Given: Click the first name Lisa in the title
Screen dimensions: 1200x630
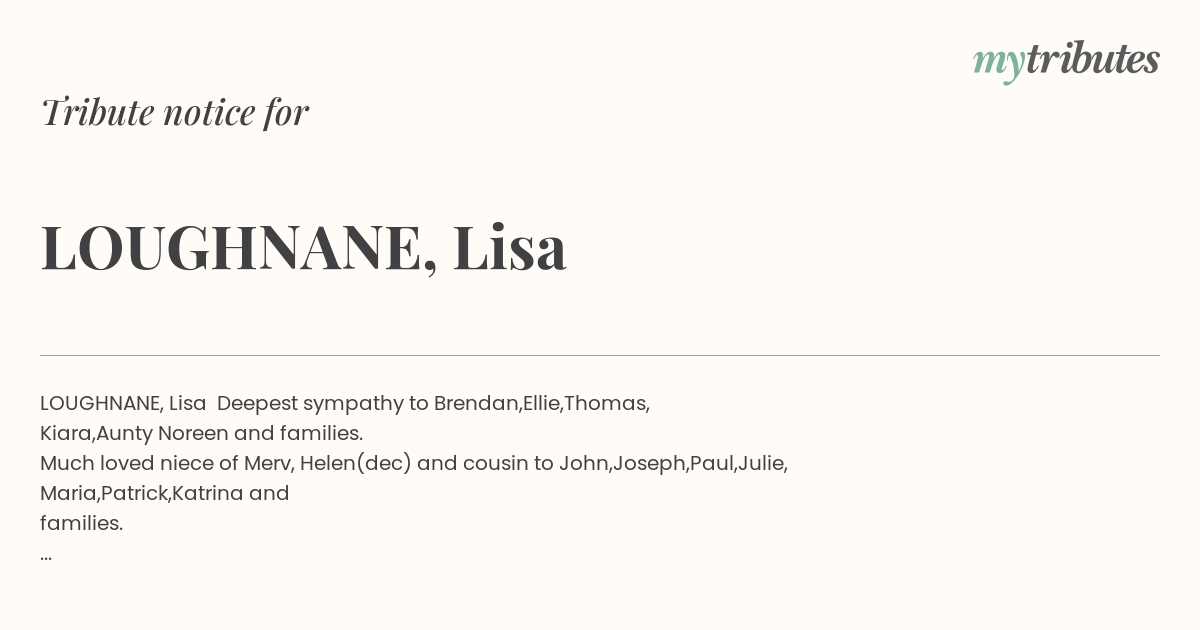Looking at the screenshot, I should click(x=510, y=246).
